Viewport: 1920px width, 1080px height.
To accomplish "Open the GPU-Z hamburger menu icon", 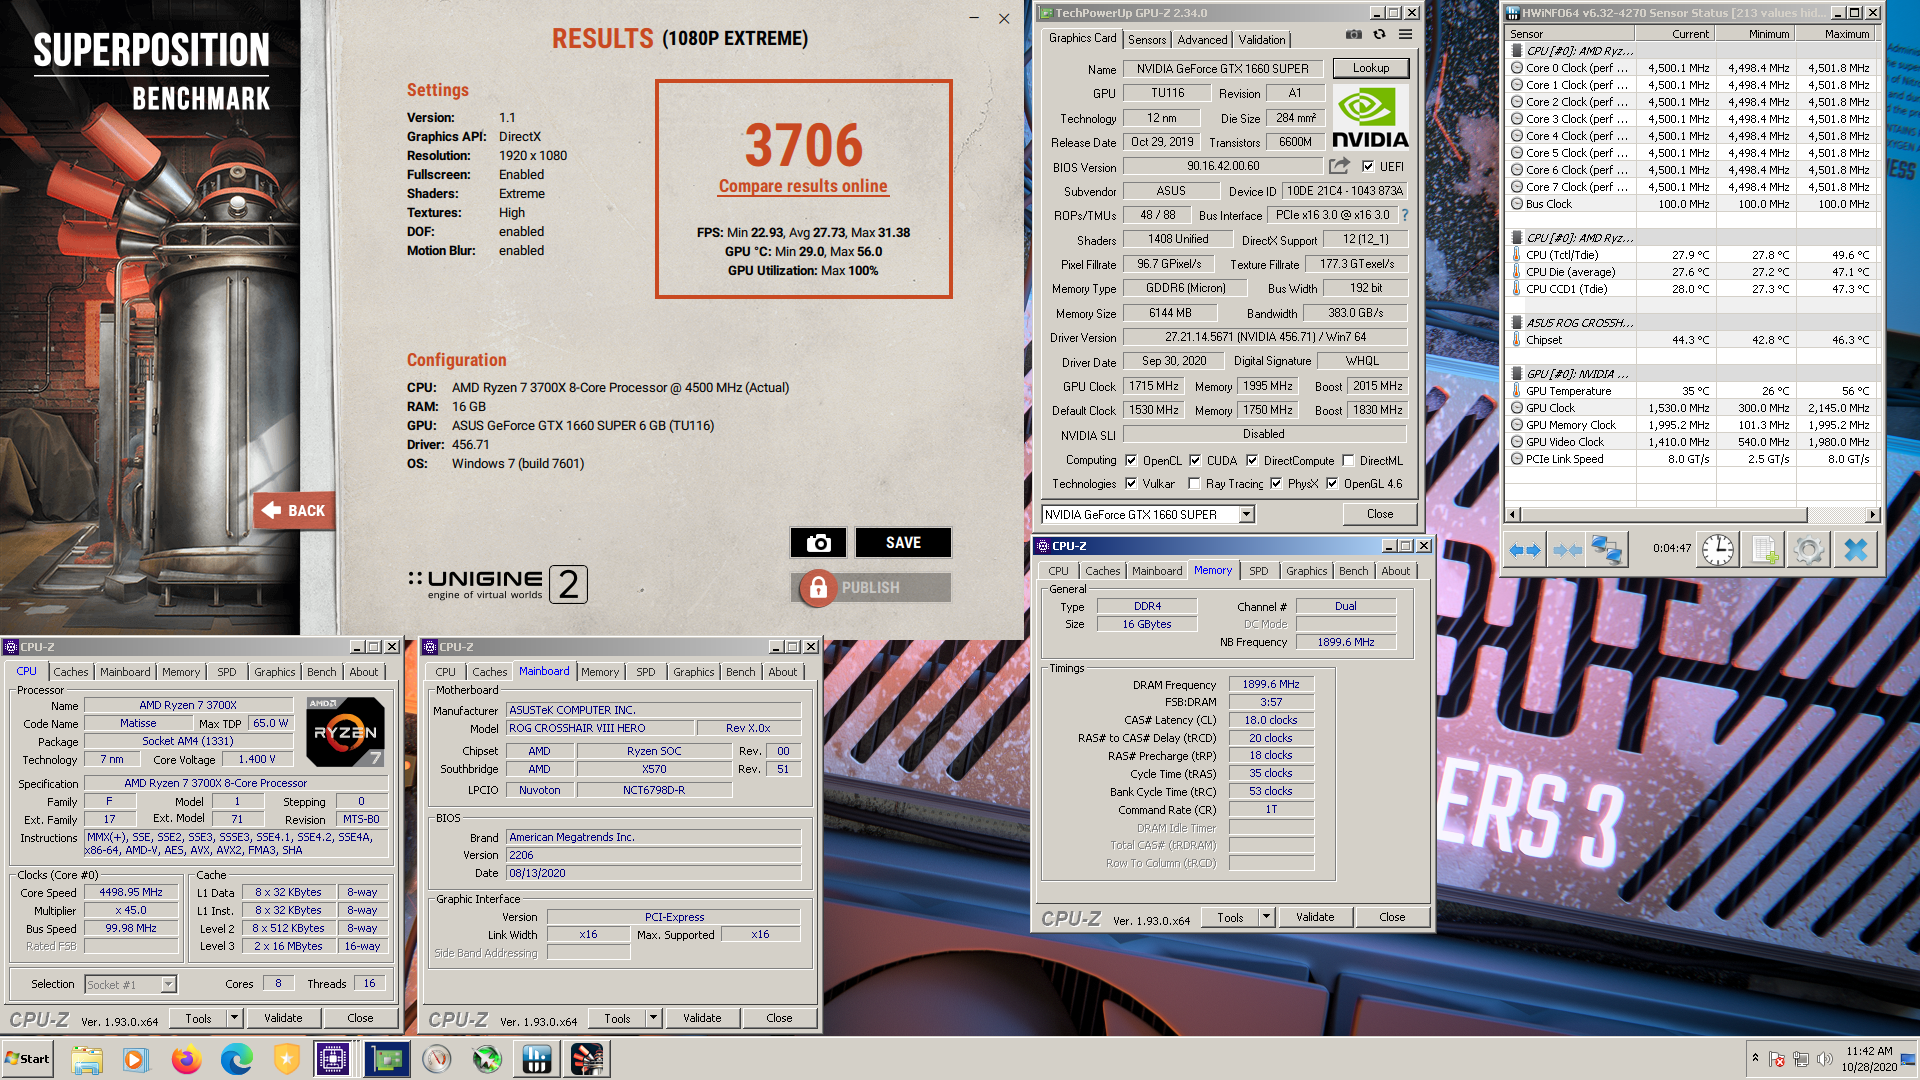I will click(1405, 34).
